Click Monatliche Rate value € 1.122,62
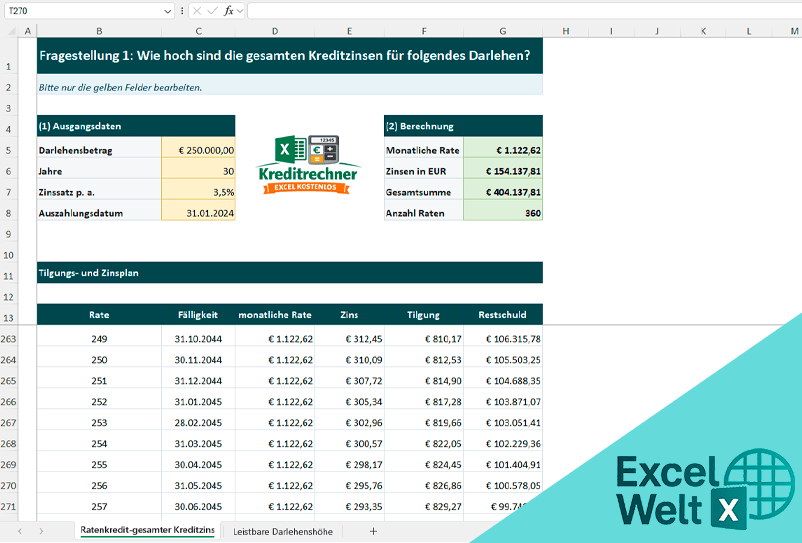The height and width of the screenshot is (543, 802). (503, 147)
